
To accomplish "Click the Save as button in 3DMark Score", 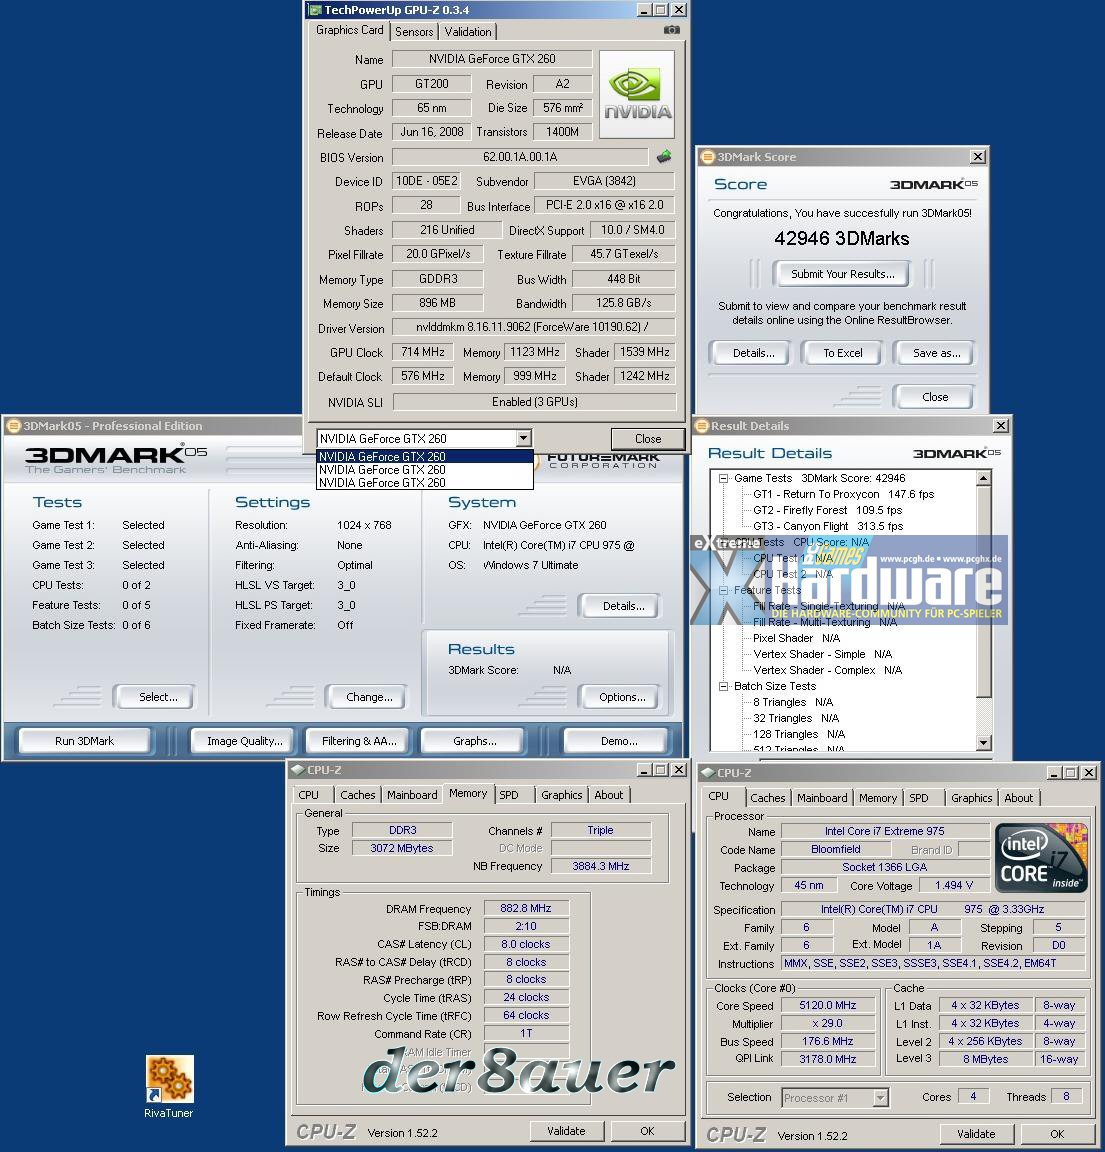I will click(x=936, y=353).
